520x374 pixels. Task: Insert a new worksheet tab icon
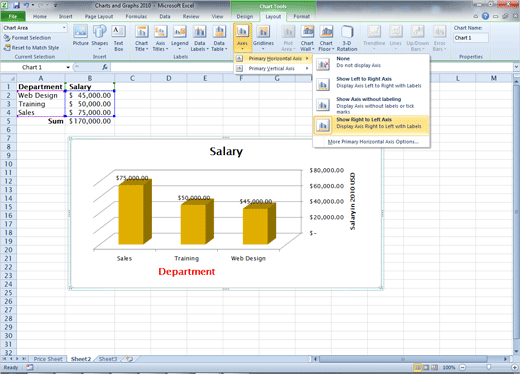pyautogui.click(x=129, y=359)
